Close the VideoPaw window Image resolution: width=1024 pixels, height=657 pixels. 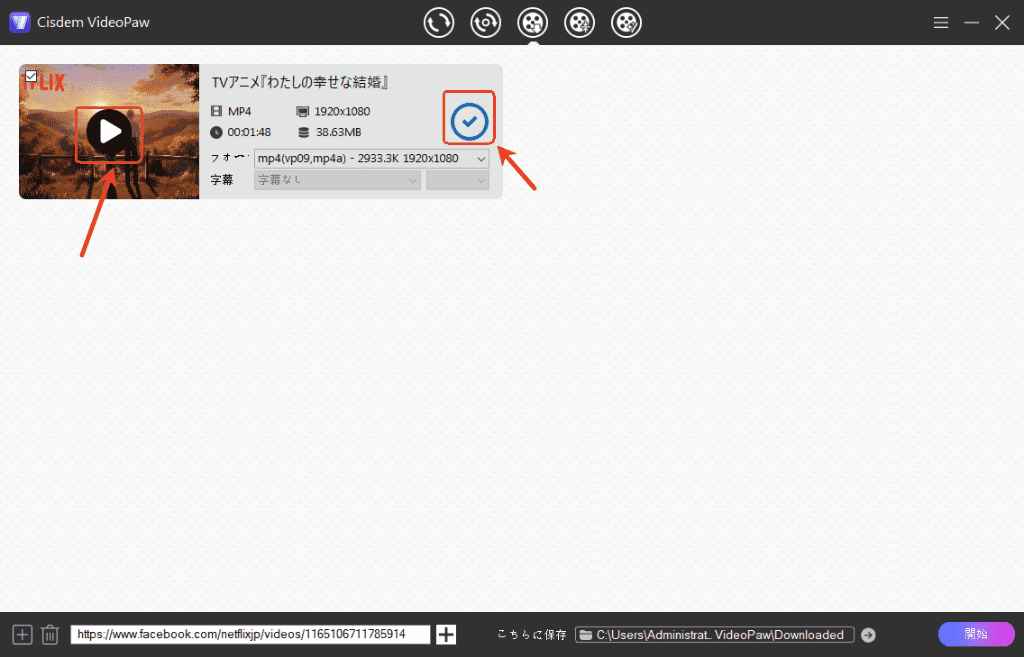(1002, 23)
